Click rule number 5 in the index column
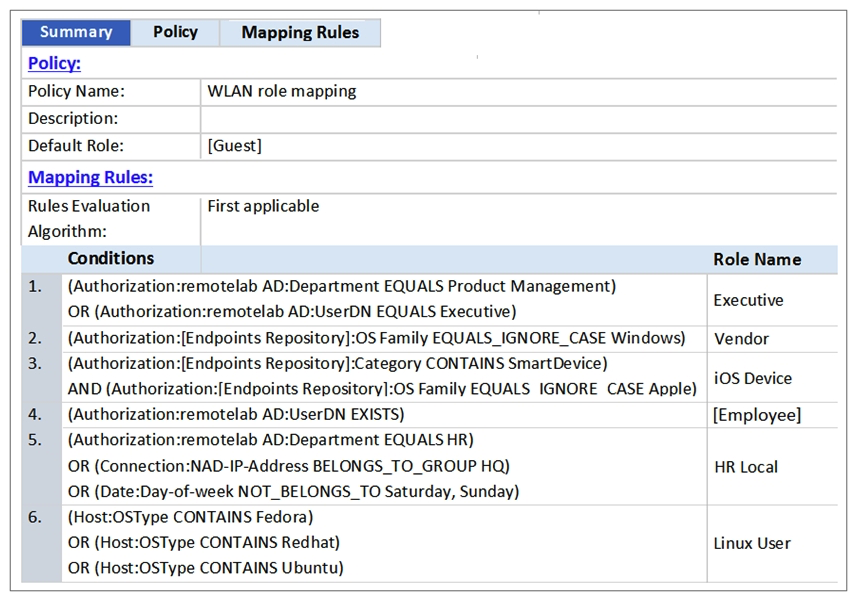 point(34,440)
